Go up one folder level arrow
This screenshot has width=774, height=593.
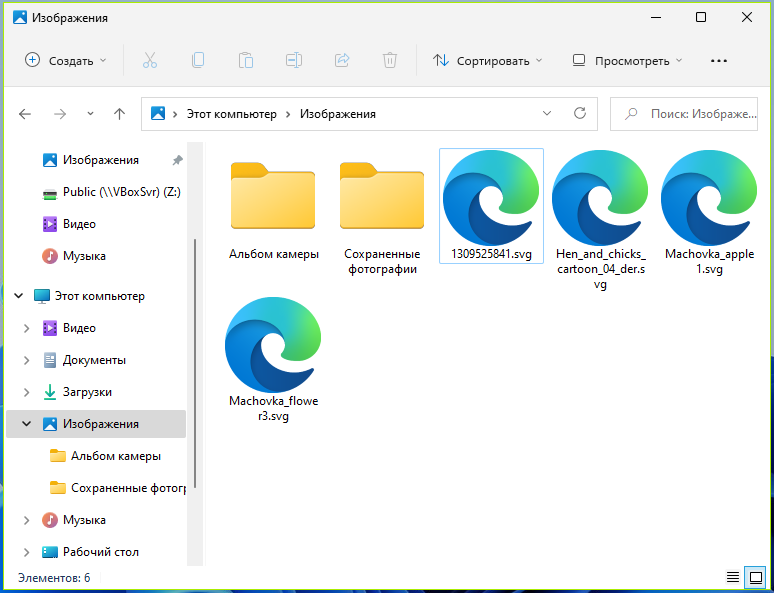[x=119, y=114]
